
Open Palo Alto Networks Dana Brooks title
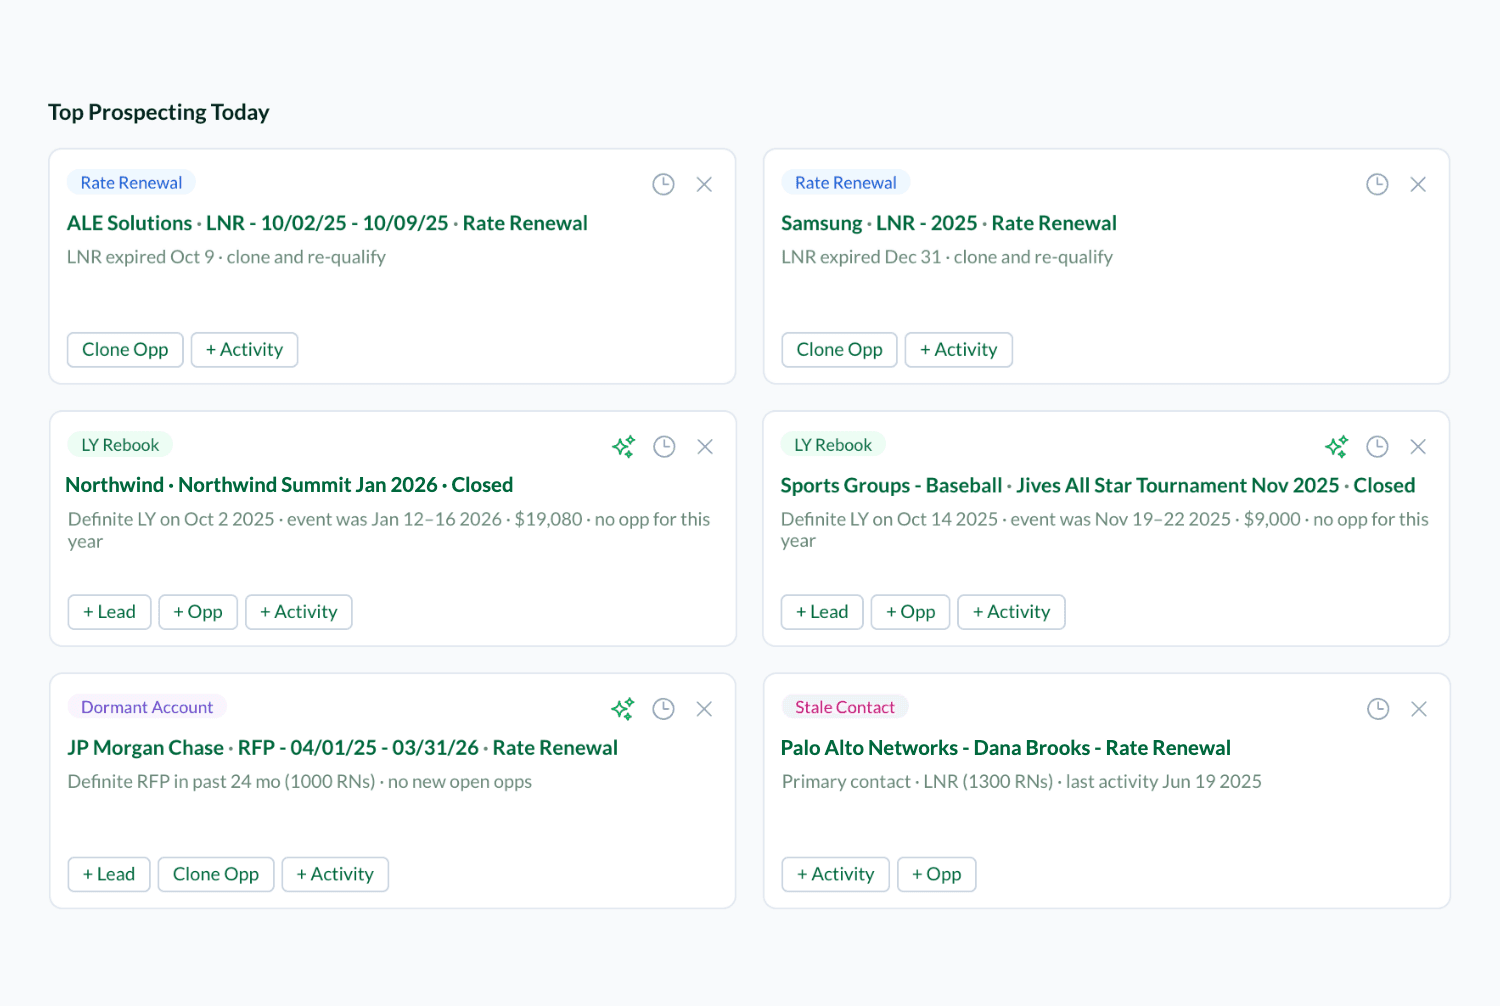[1005, 748]
